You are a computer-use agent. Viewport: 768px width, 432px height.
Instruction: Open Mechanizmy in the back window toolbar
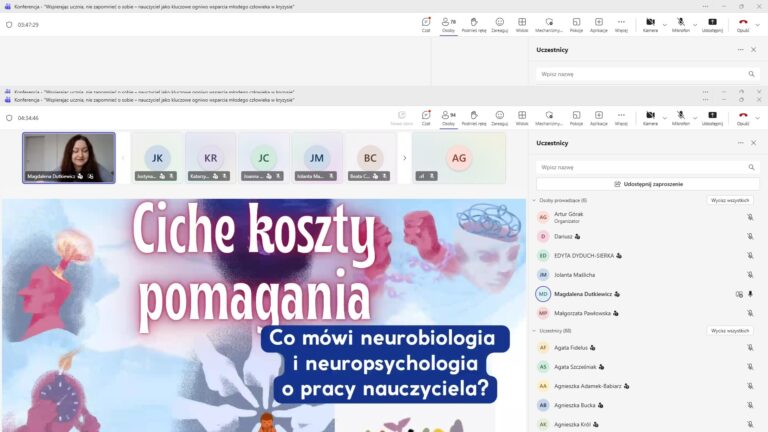pos(549,24)
